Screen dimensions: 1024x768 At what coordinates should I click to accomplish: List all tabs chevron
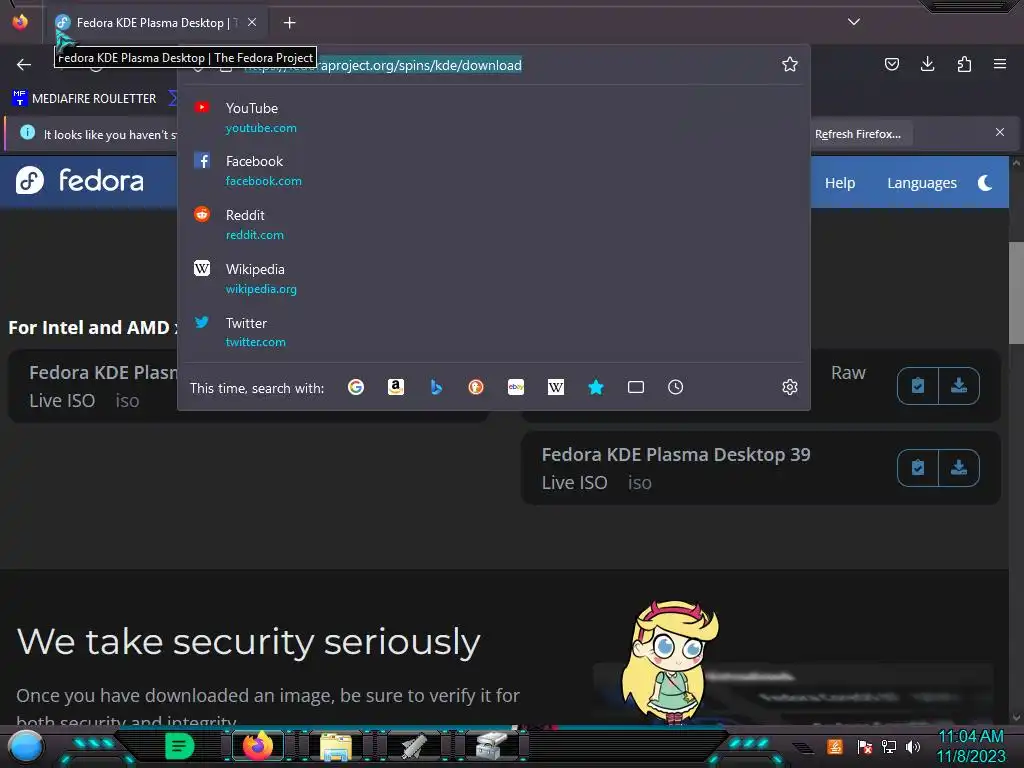(x=854, y=22)
